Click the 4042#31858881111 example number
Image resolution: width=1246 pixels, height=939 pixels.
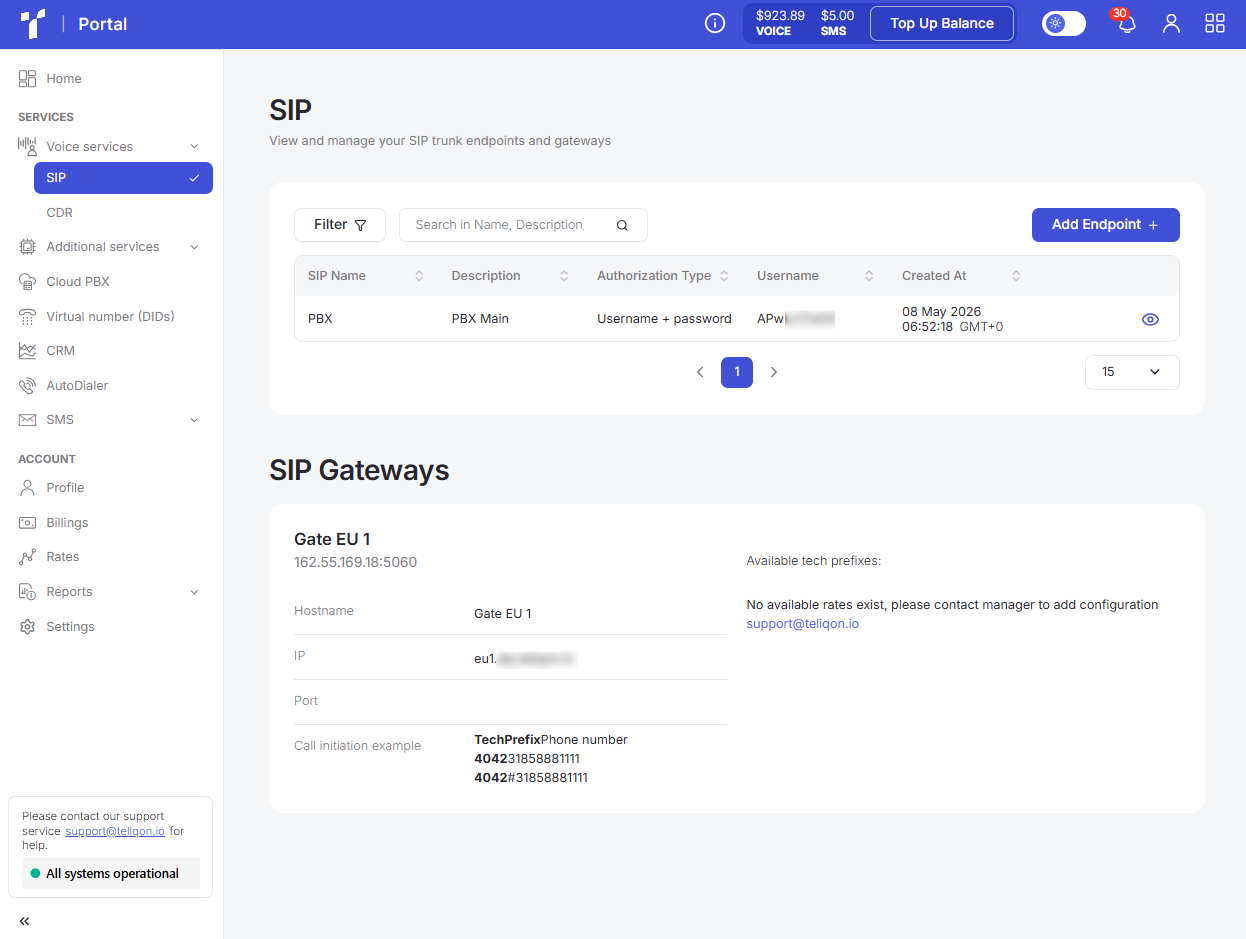[x=531, y=778]
